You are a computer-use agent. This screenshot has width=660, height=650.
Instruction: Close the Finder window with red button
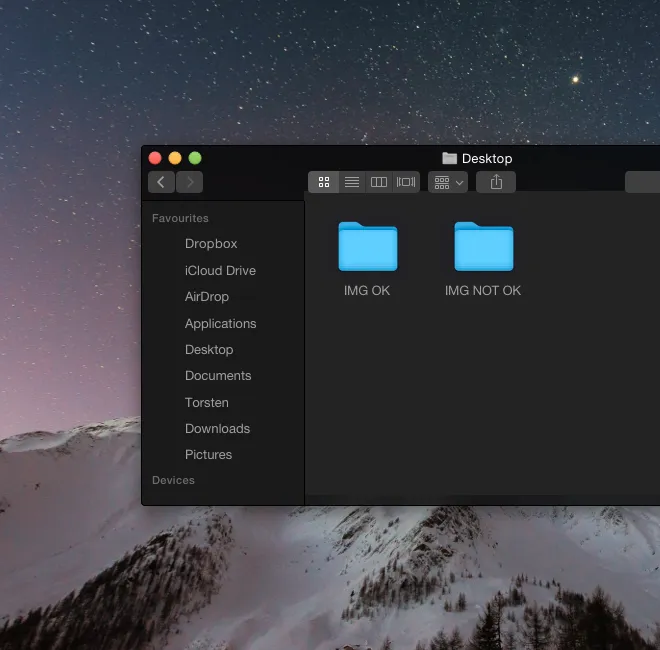pyautogui.click(x=155, y=158)
